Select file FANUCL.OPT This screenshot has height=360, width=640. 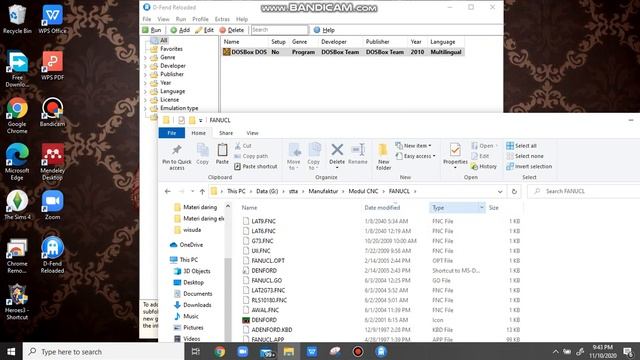(268, 261)
